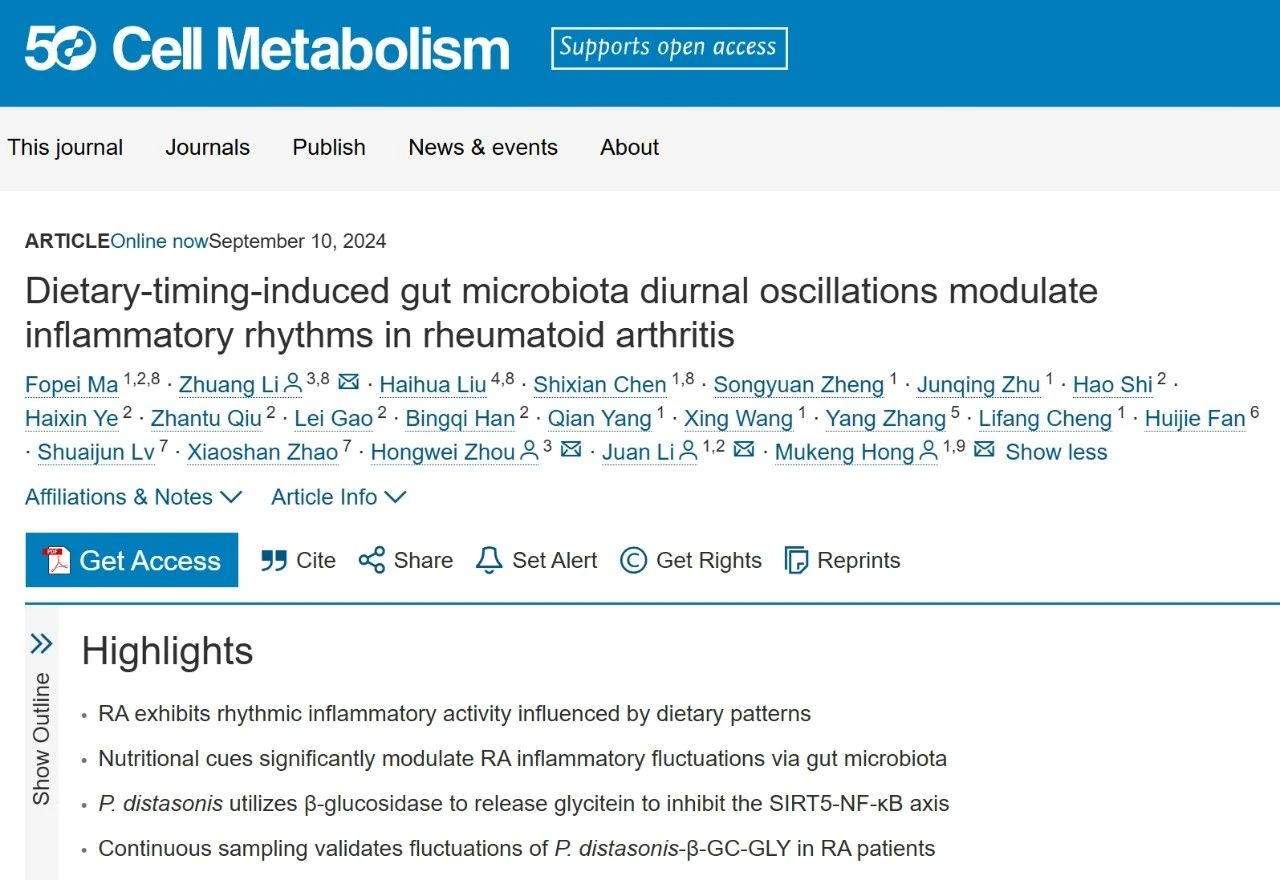Click the Get Rights copyright icon

point(633,560)
